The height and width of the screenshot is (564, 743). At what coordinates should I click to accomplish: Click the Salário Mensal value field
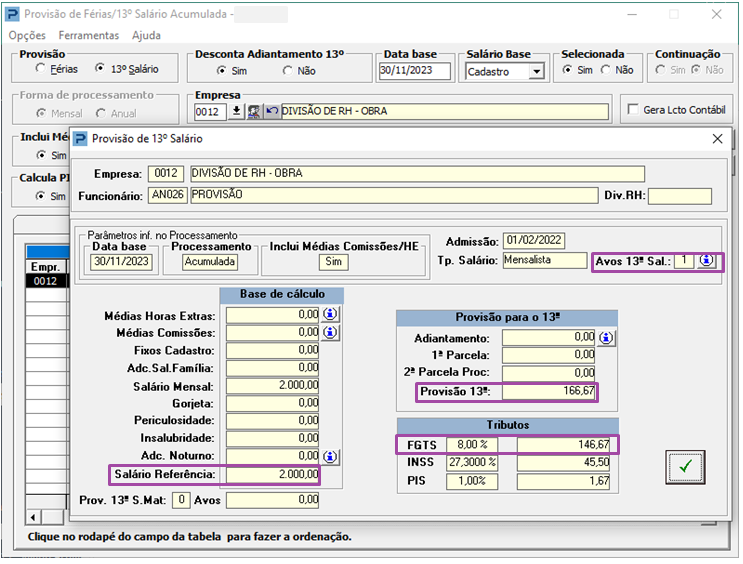(x=273, y=386)
